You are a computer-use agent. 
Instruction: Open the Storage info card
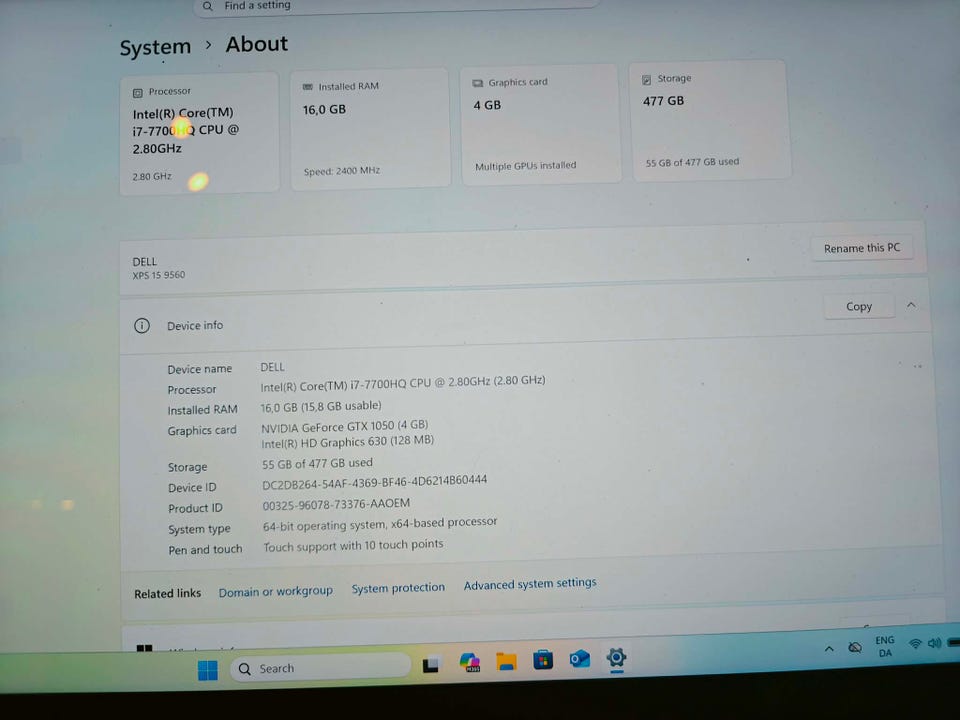tap(710, 121)
